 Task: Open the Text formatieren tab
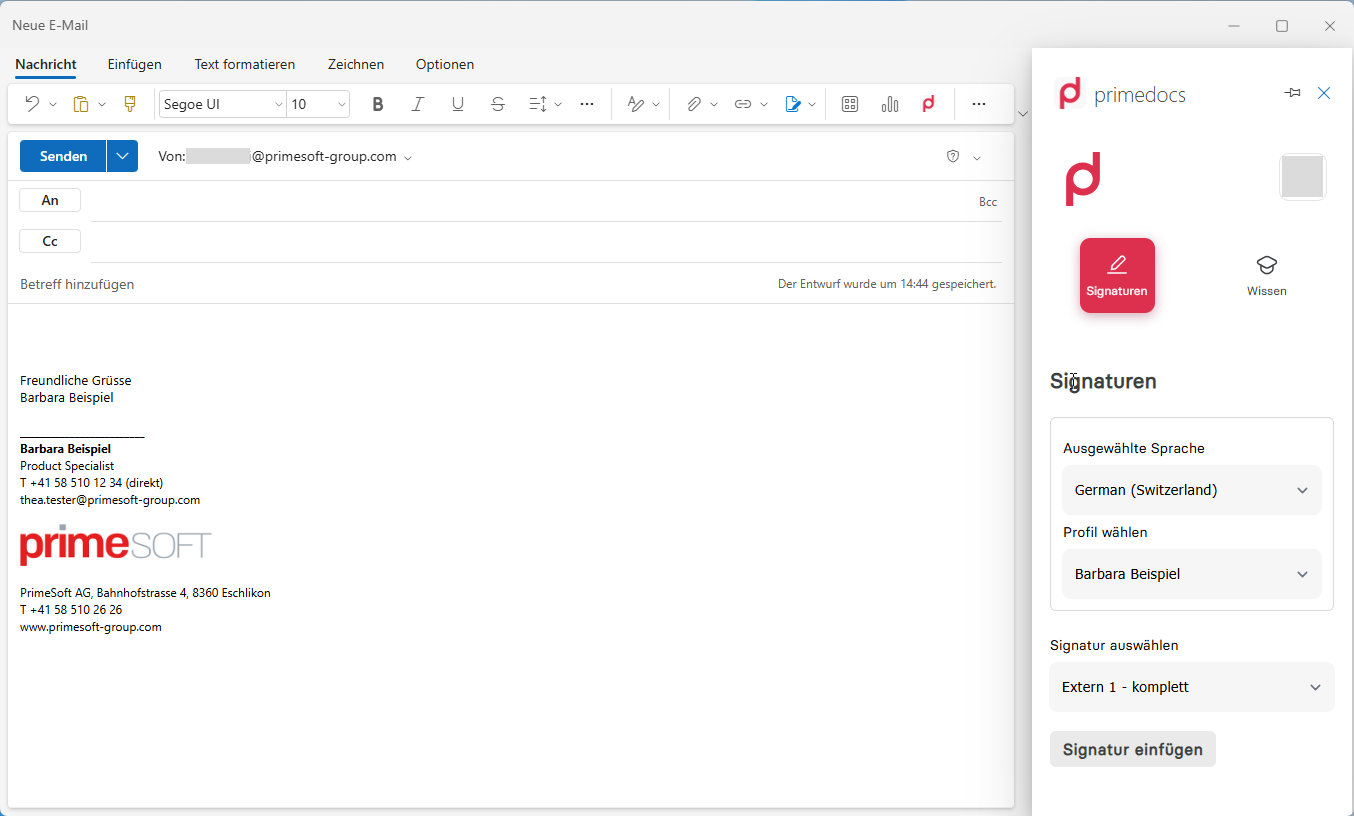tap(245, 64)
